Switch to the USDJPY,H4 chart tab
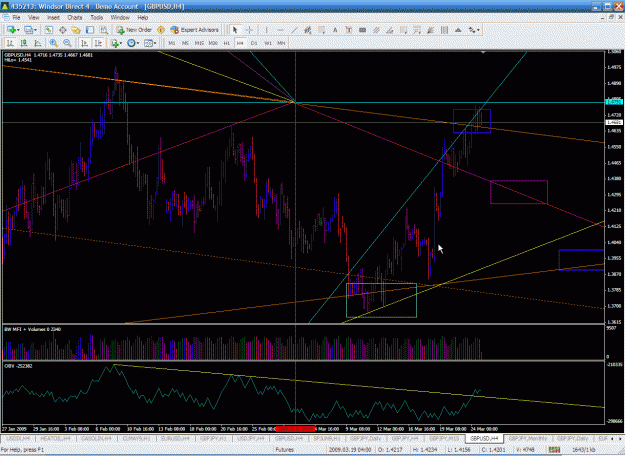Screen dimensions: 625x456 click(x=251, y=438)
